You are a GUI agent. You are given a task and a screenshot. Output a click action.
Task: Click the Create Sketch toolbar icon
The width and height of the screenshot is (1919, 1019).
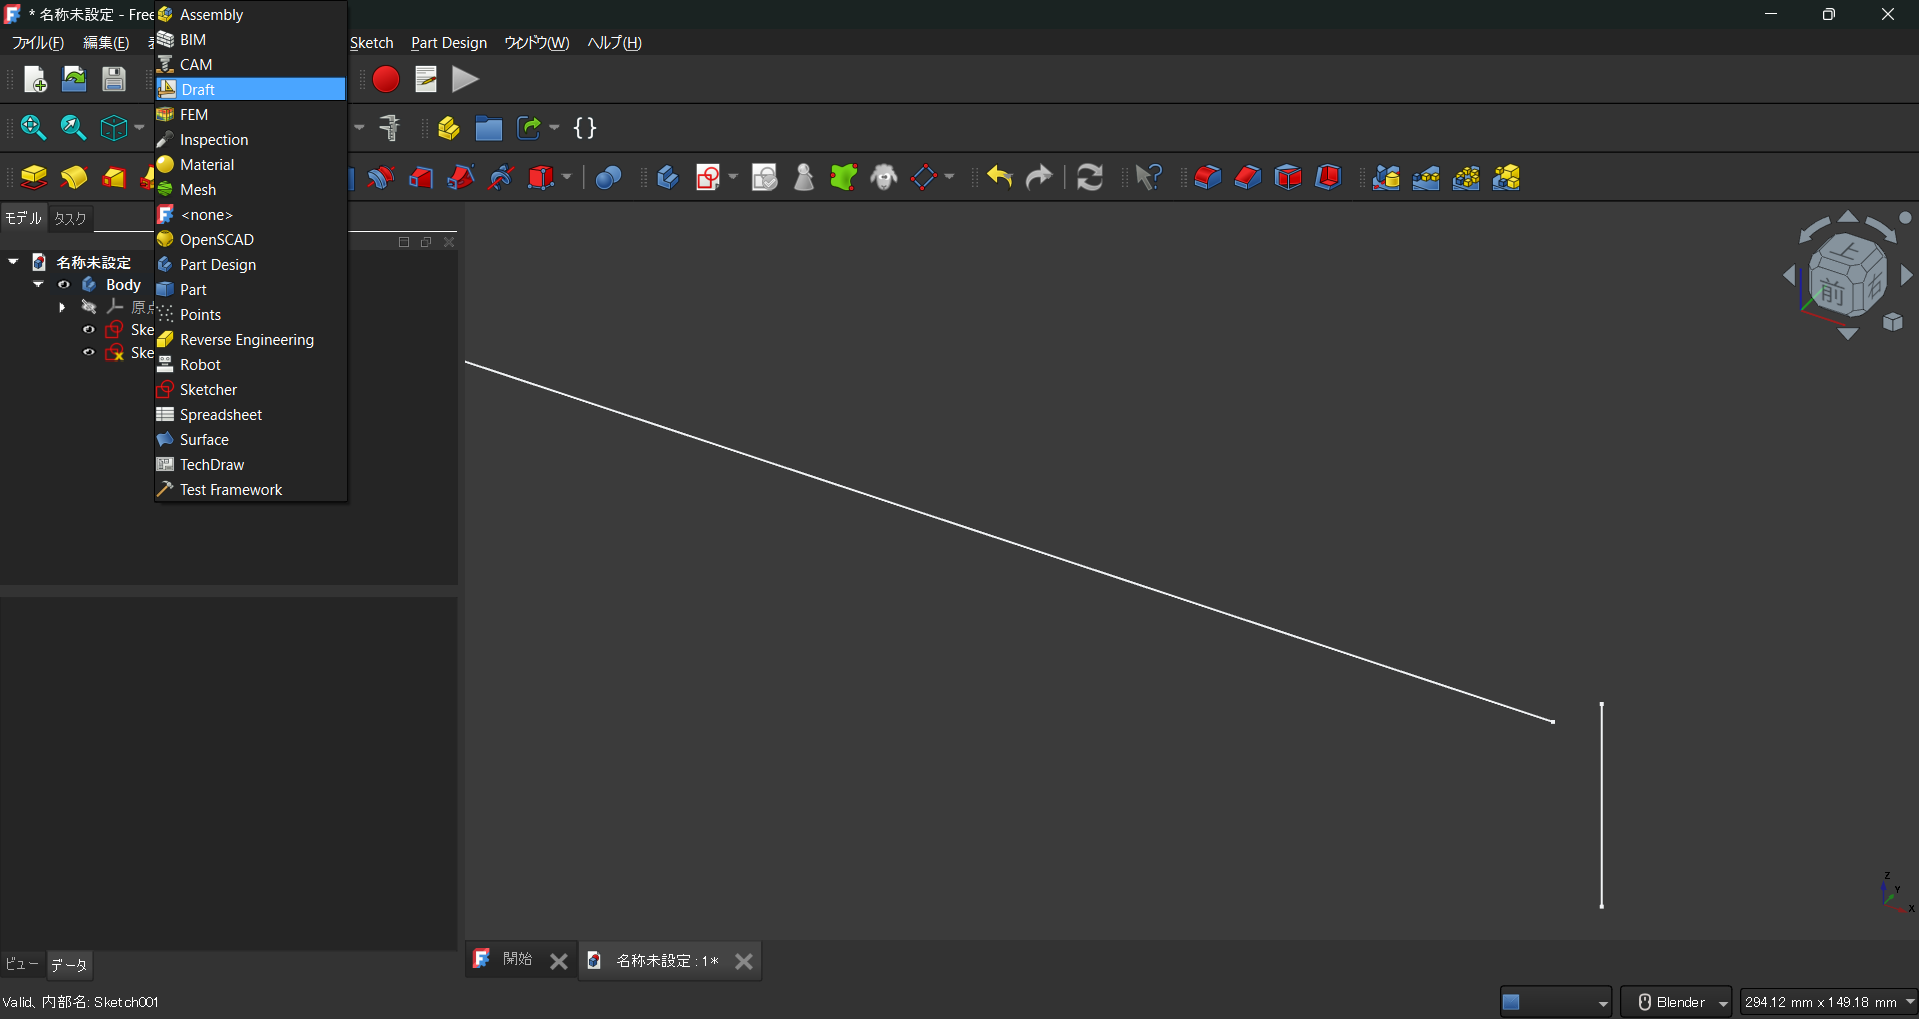pos(708,178)
